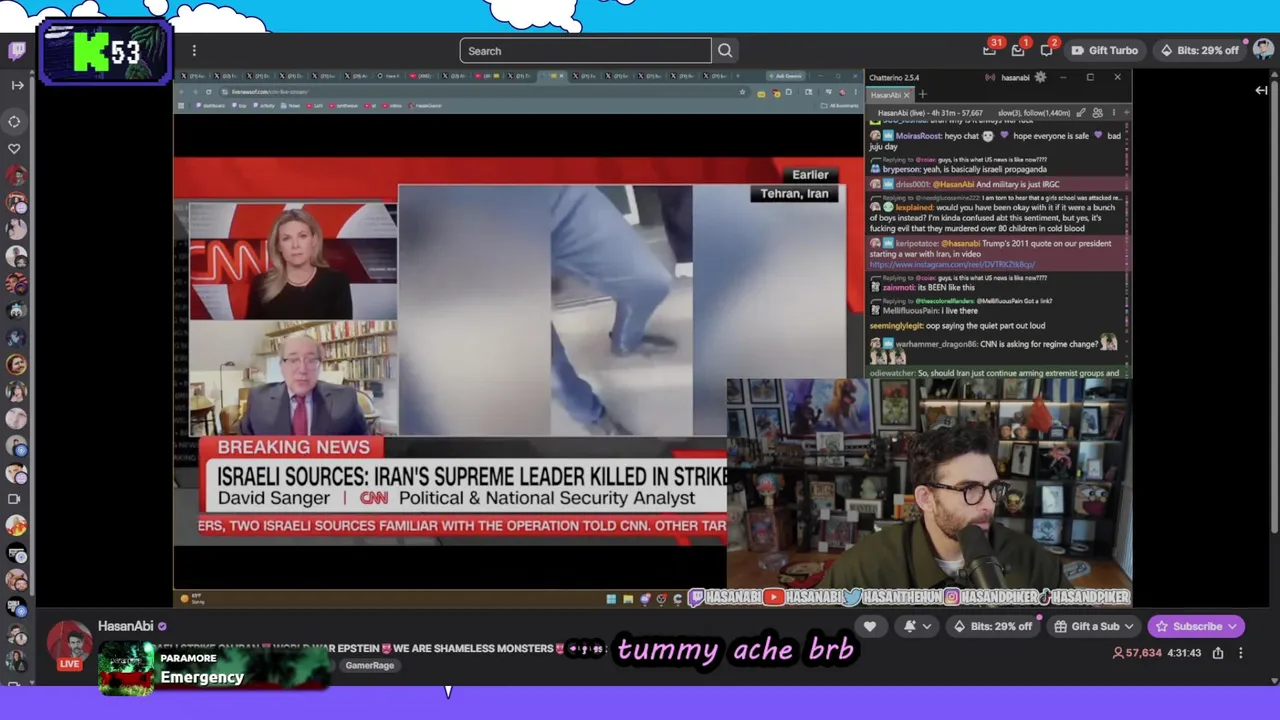This screenshot has width=1280, height=720.
Task: Open the HasanAbi channel name link
Action: (x=125, y=626)
